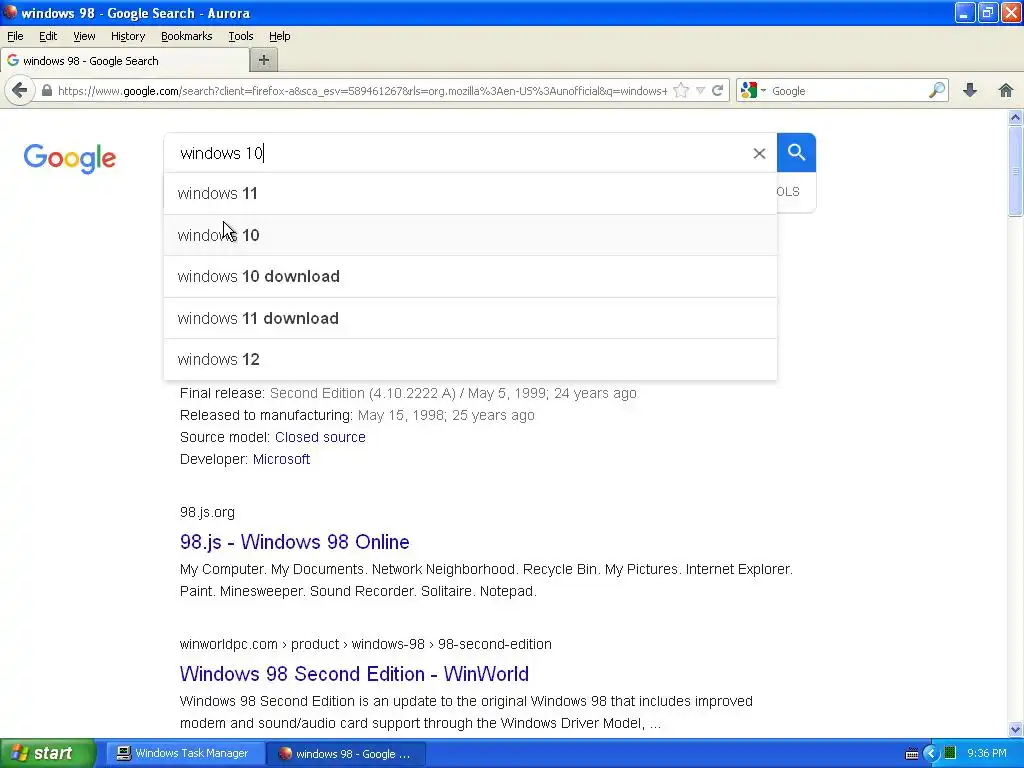Open the History menu

[128, 37]
